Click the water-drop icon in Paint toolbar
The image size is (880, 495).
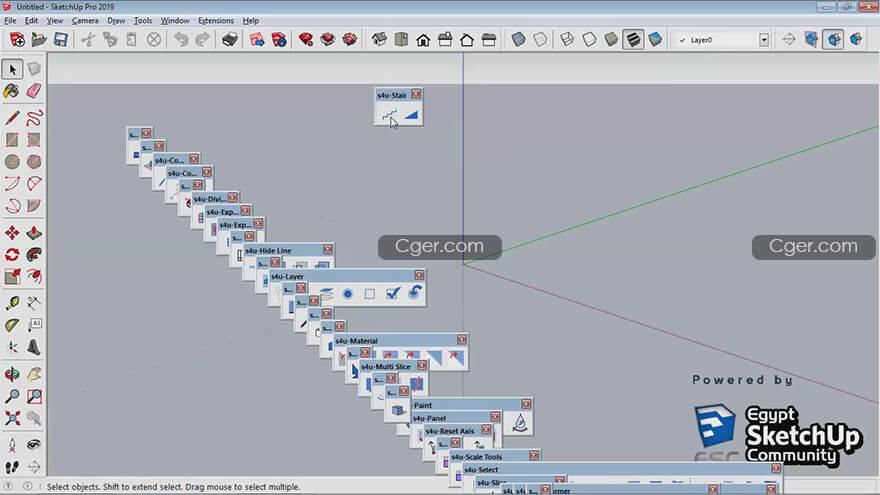tap(520, 423)
